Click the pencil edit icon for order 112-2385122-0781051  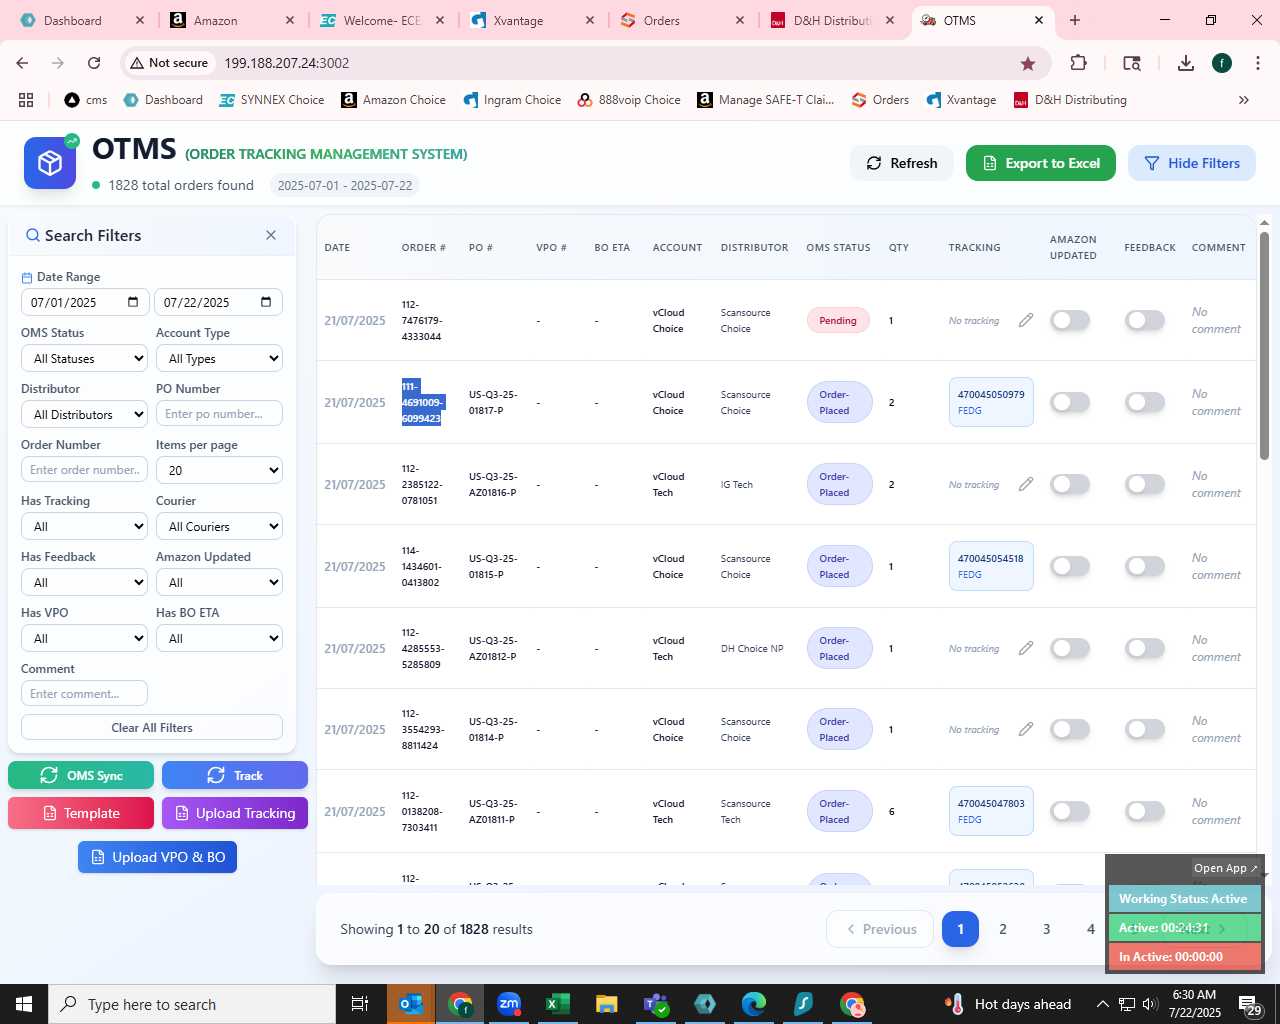[1026, 484]
